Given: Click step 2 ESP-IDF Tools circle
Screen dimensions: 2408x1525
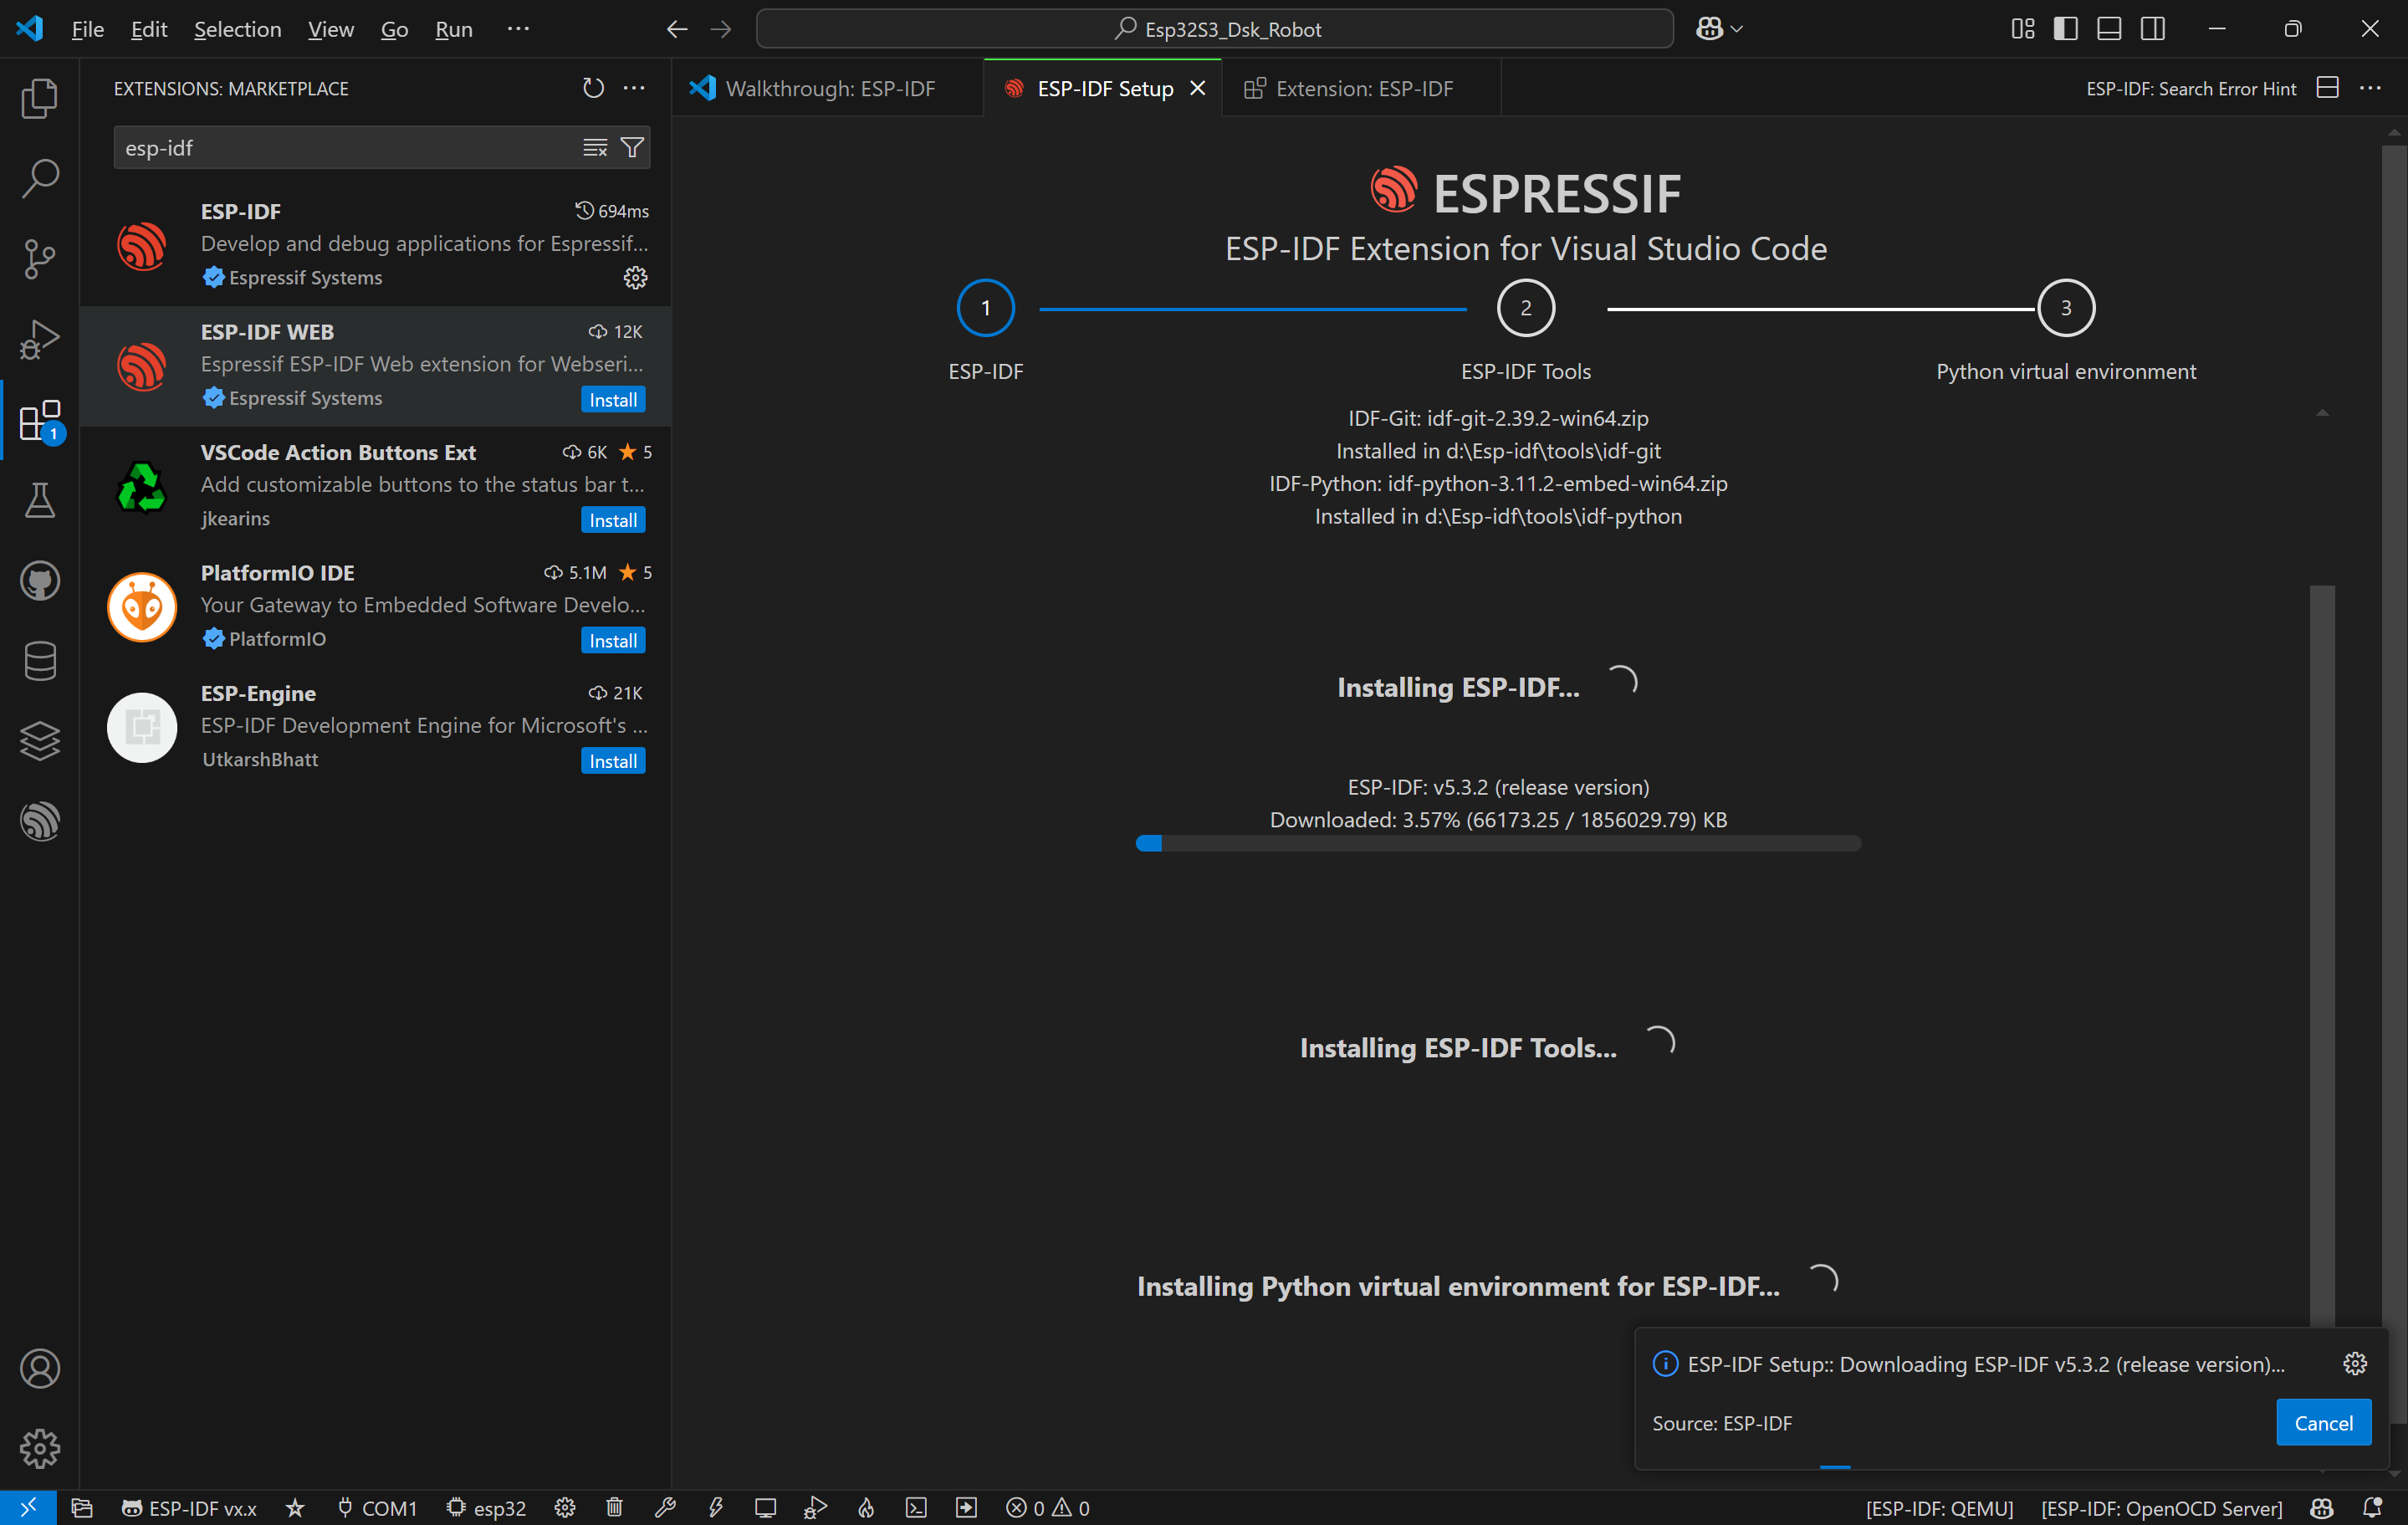Looking at the screenshot, I should [1526, 308].
